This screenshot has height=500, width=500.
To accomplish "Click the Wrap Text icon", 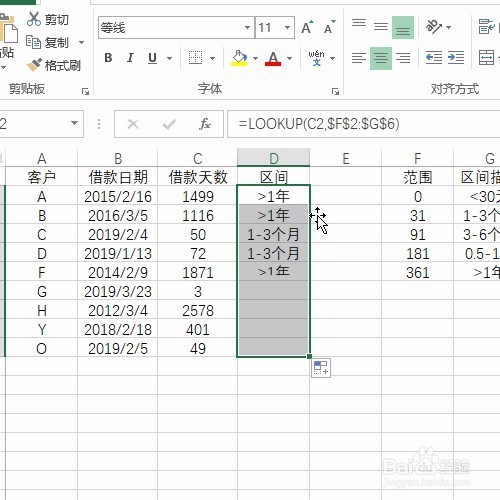I will [x=486, y=27].
